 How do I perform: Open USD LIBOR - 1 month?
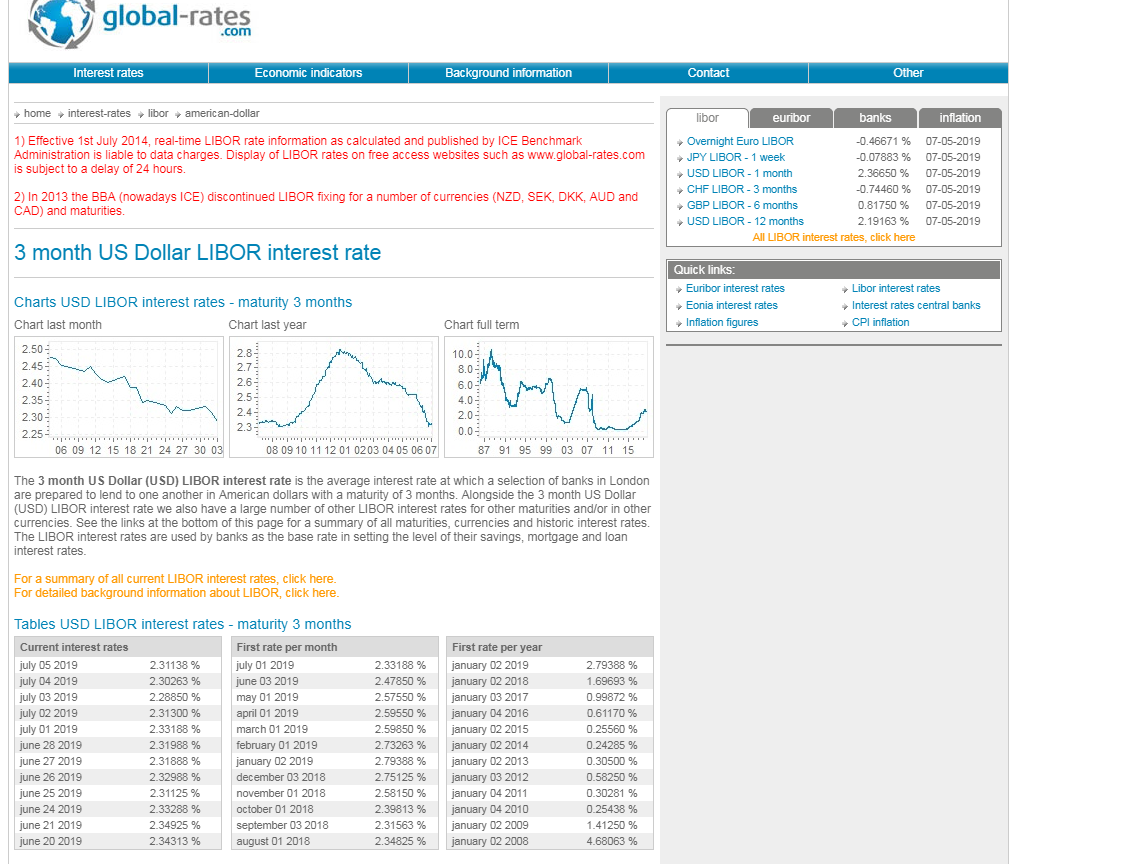[x=739, y=173]
